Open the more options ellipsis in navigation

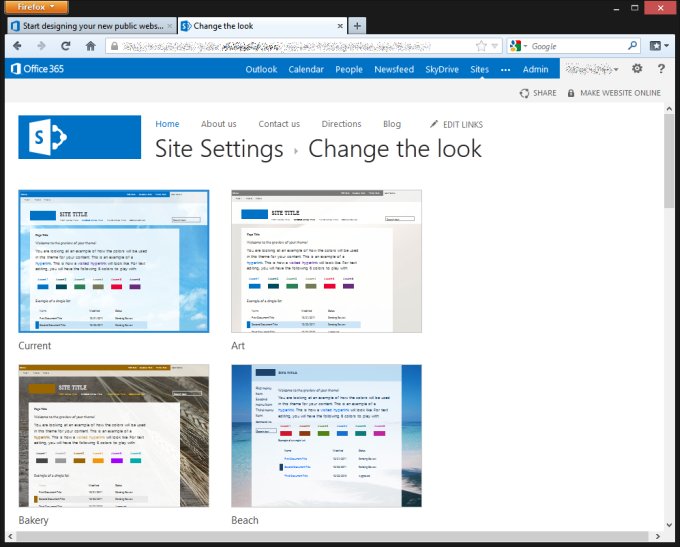point(505,69)
